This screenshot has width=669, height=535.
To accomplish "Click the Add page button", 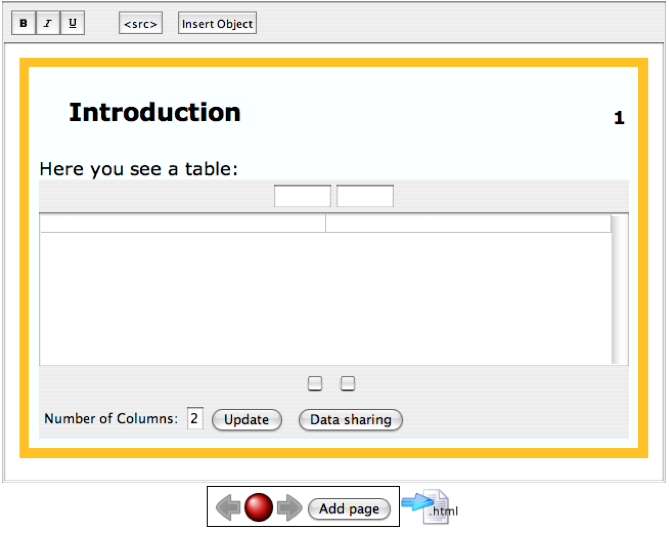I will [x=349, y=509].
